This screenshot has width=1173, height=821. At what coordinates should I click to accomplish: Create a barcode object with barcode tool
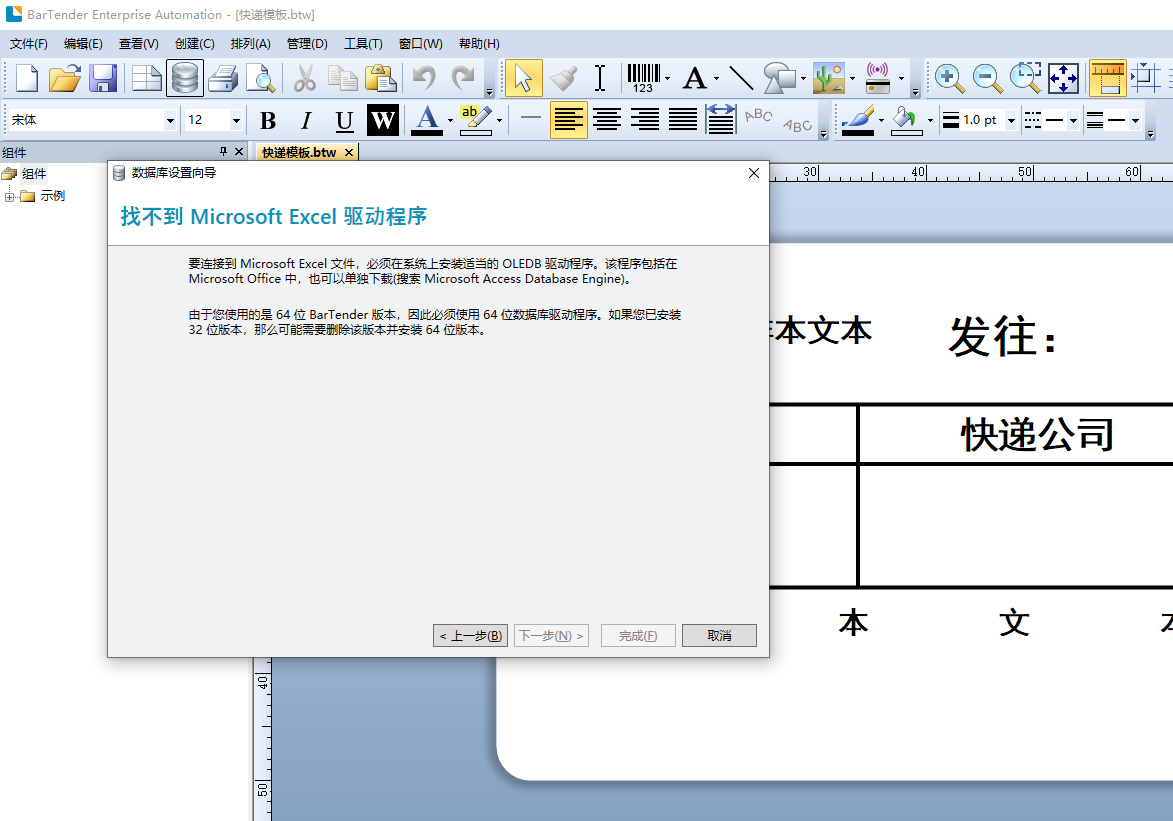point(643,78)
